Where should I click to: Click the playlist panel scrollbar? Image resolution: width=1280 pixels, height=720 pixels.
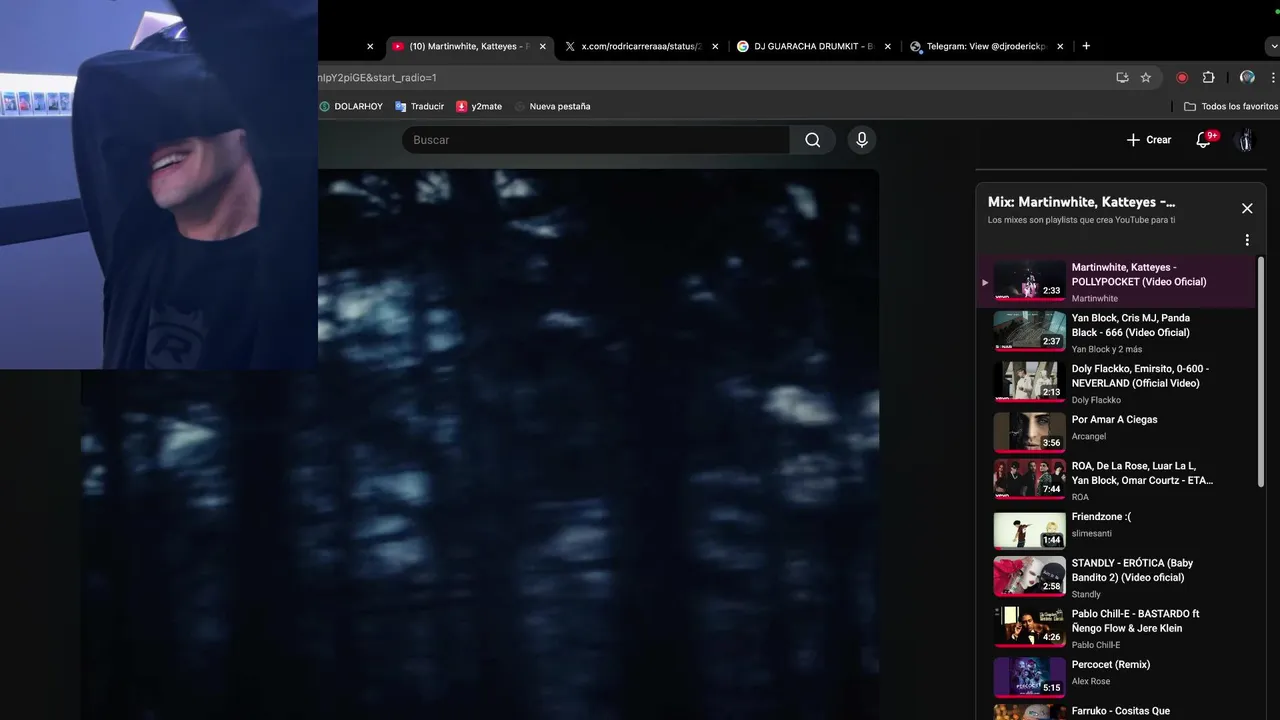1261,373
